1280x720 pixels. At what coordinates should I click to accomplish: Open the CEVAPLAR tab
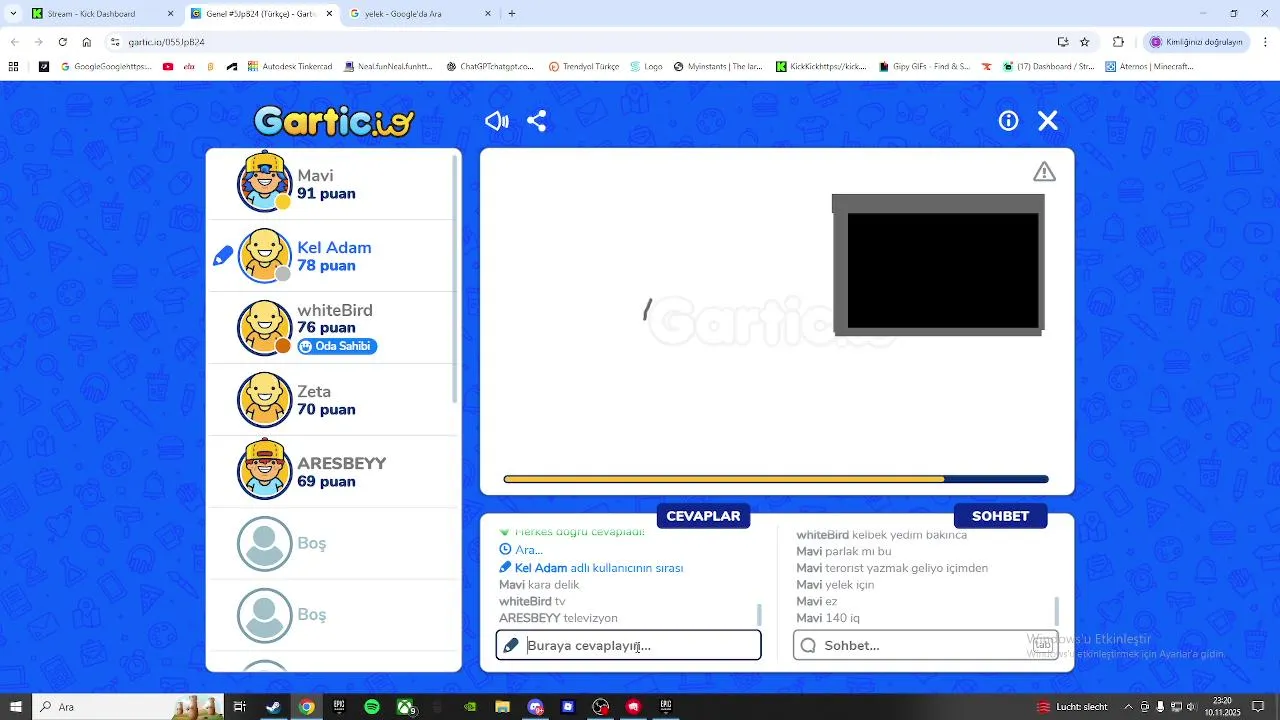tap(703, 516)
